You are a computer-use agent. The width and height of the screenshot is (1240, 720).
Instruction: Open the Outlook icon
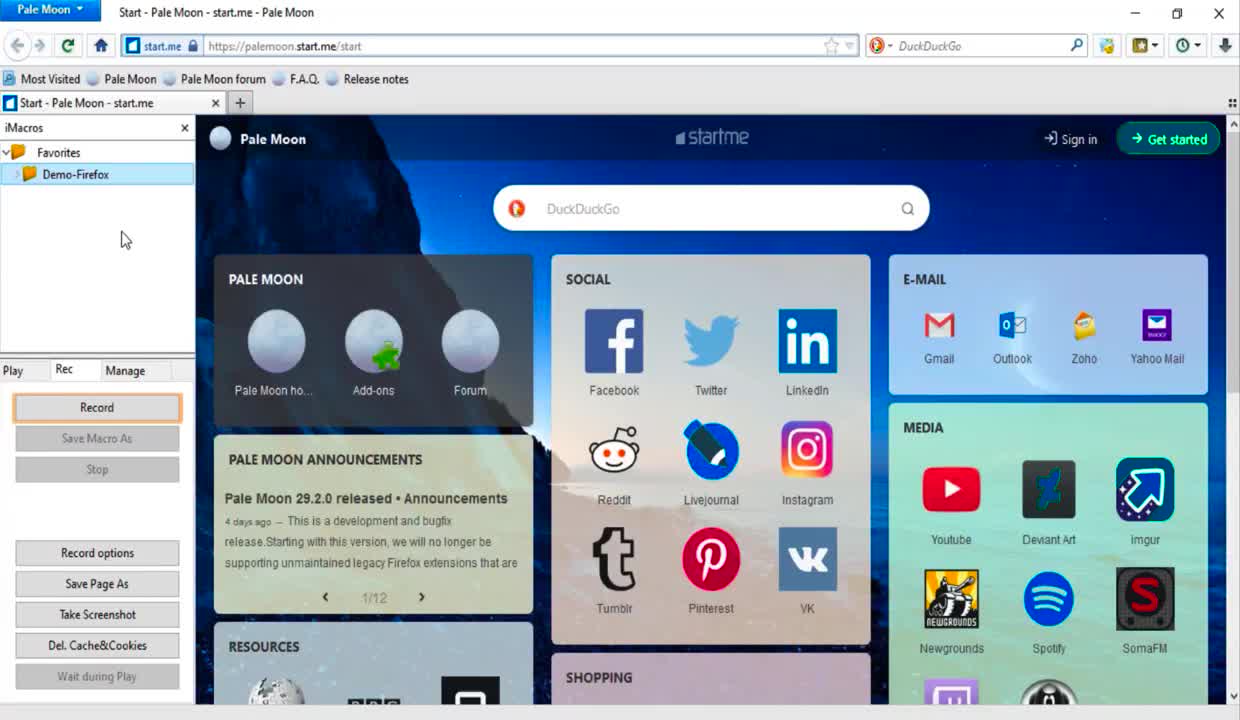click(x=1012, y=325)
